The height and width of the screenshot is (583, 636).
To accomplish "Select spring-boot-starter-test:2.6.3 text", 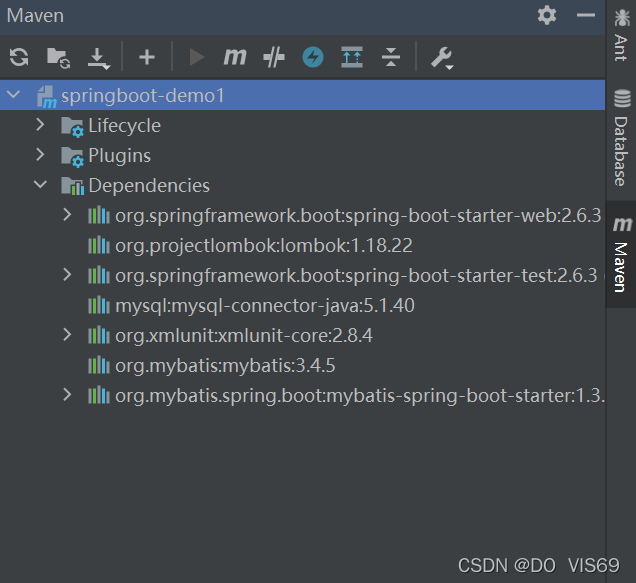I will tap(471, 275).
